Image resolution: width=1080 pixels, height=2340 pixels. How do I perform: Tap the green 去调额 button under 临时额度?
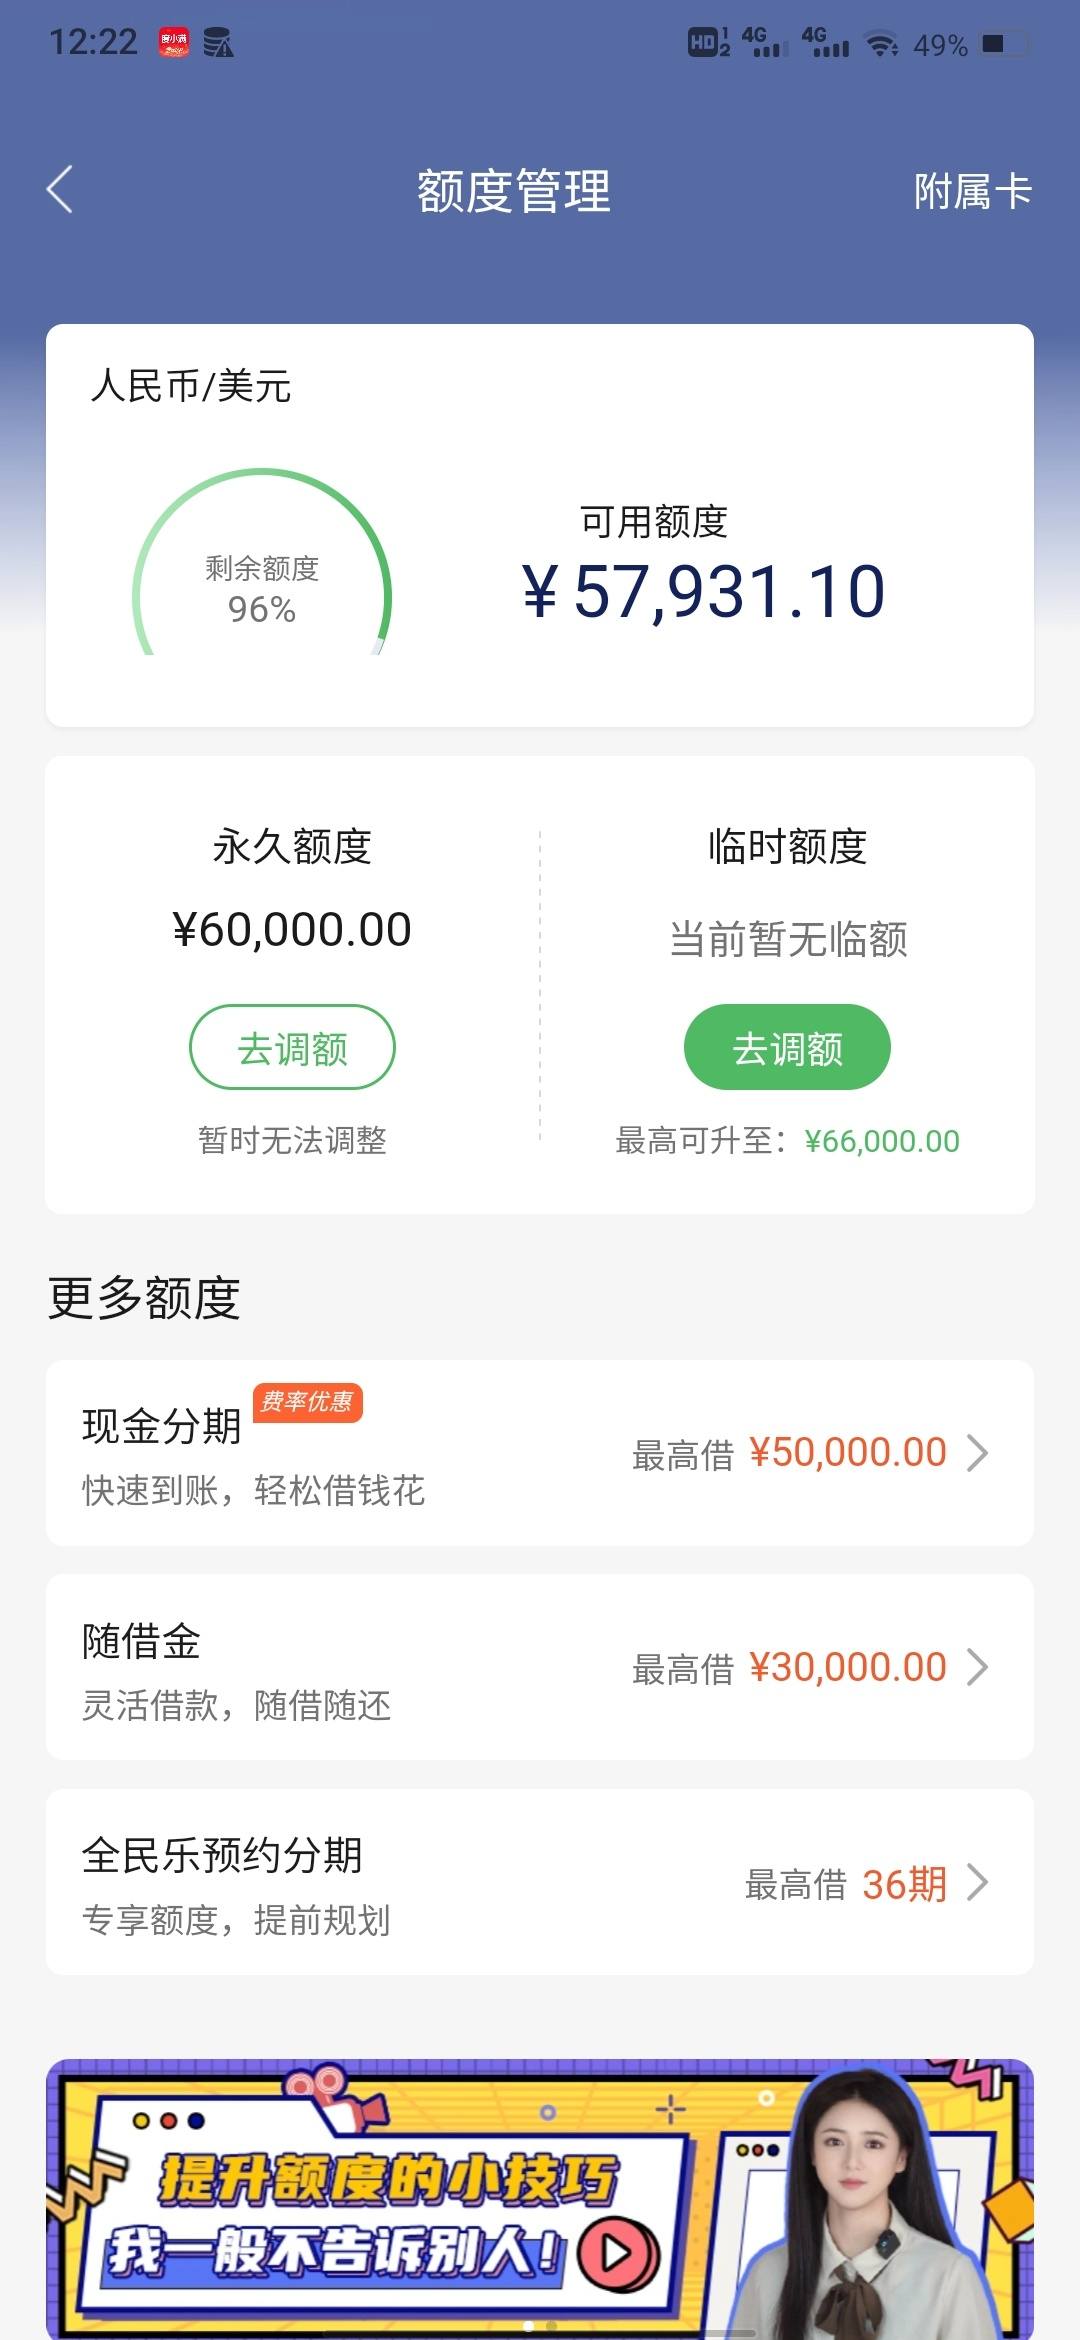pyautogui.click(x=787, y=1047)
